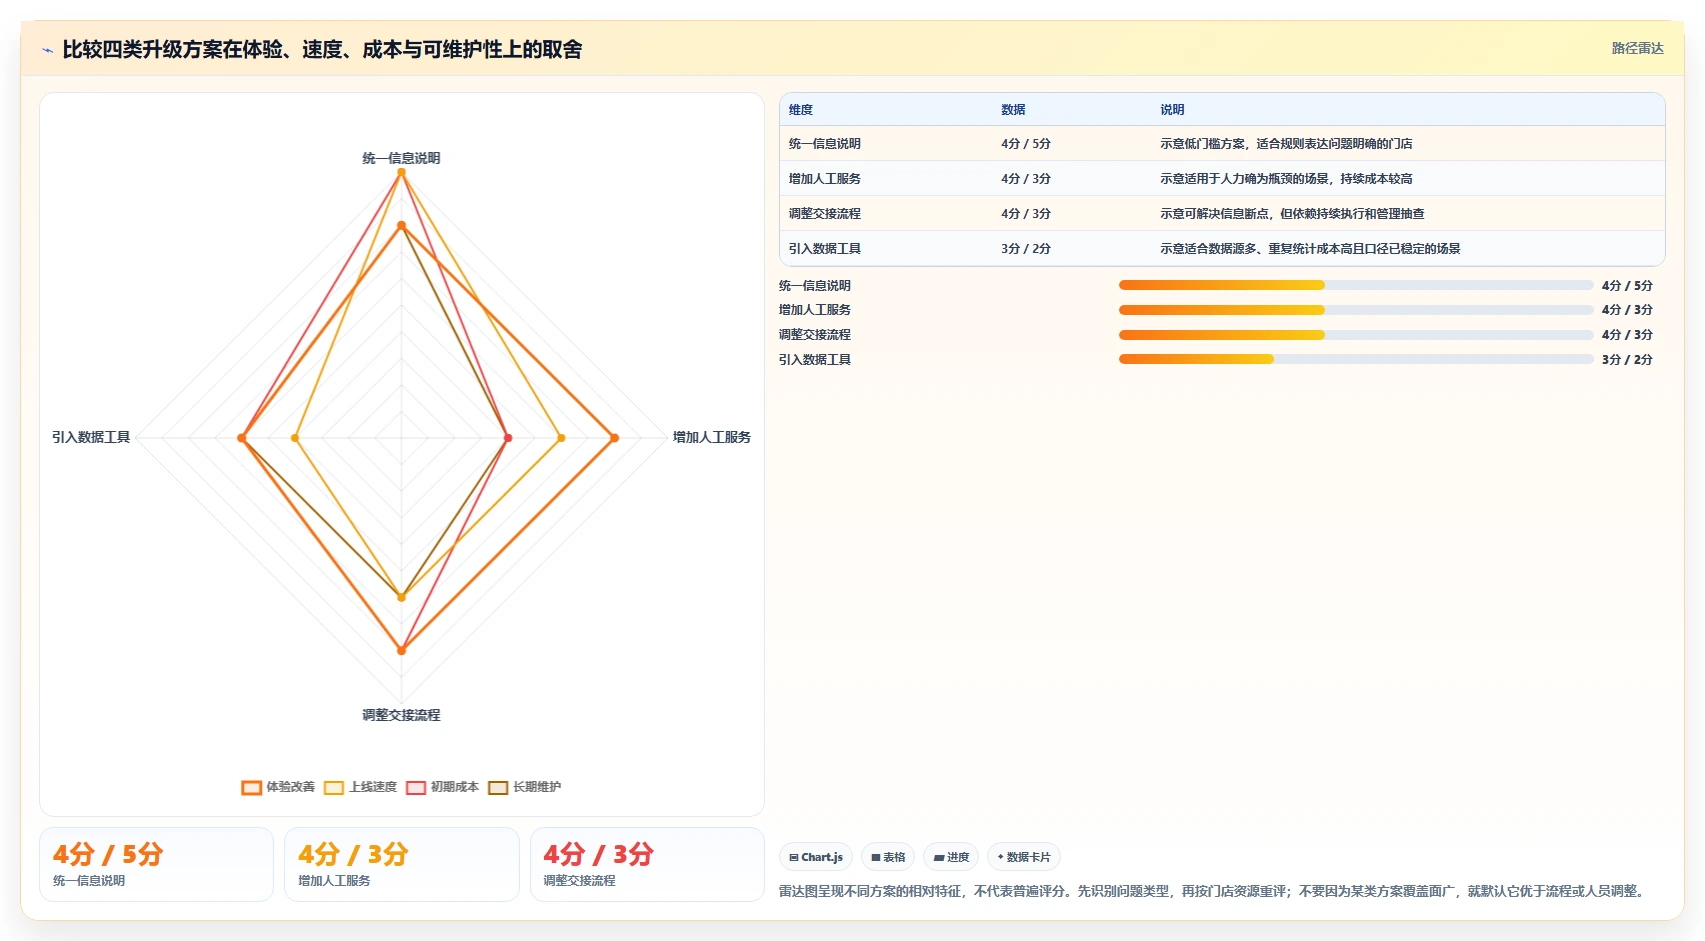The image size is (1705, 941).
Task: Click the 引入数据工具 progress bar
Action: [1356, 360]
